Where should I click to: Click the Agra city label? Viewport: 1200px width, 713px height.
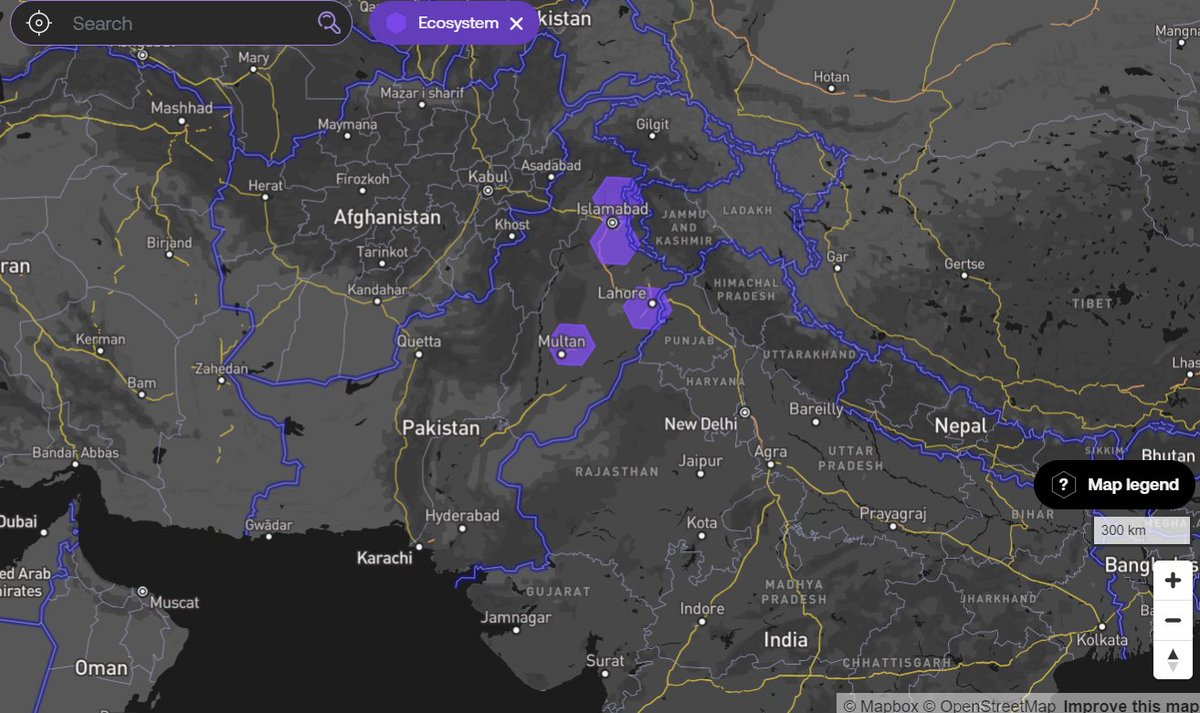pos(770,452)
